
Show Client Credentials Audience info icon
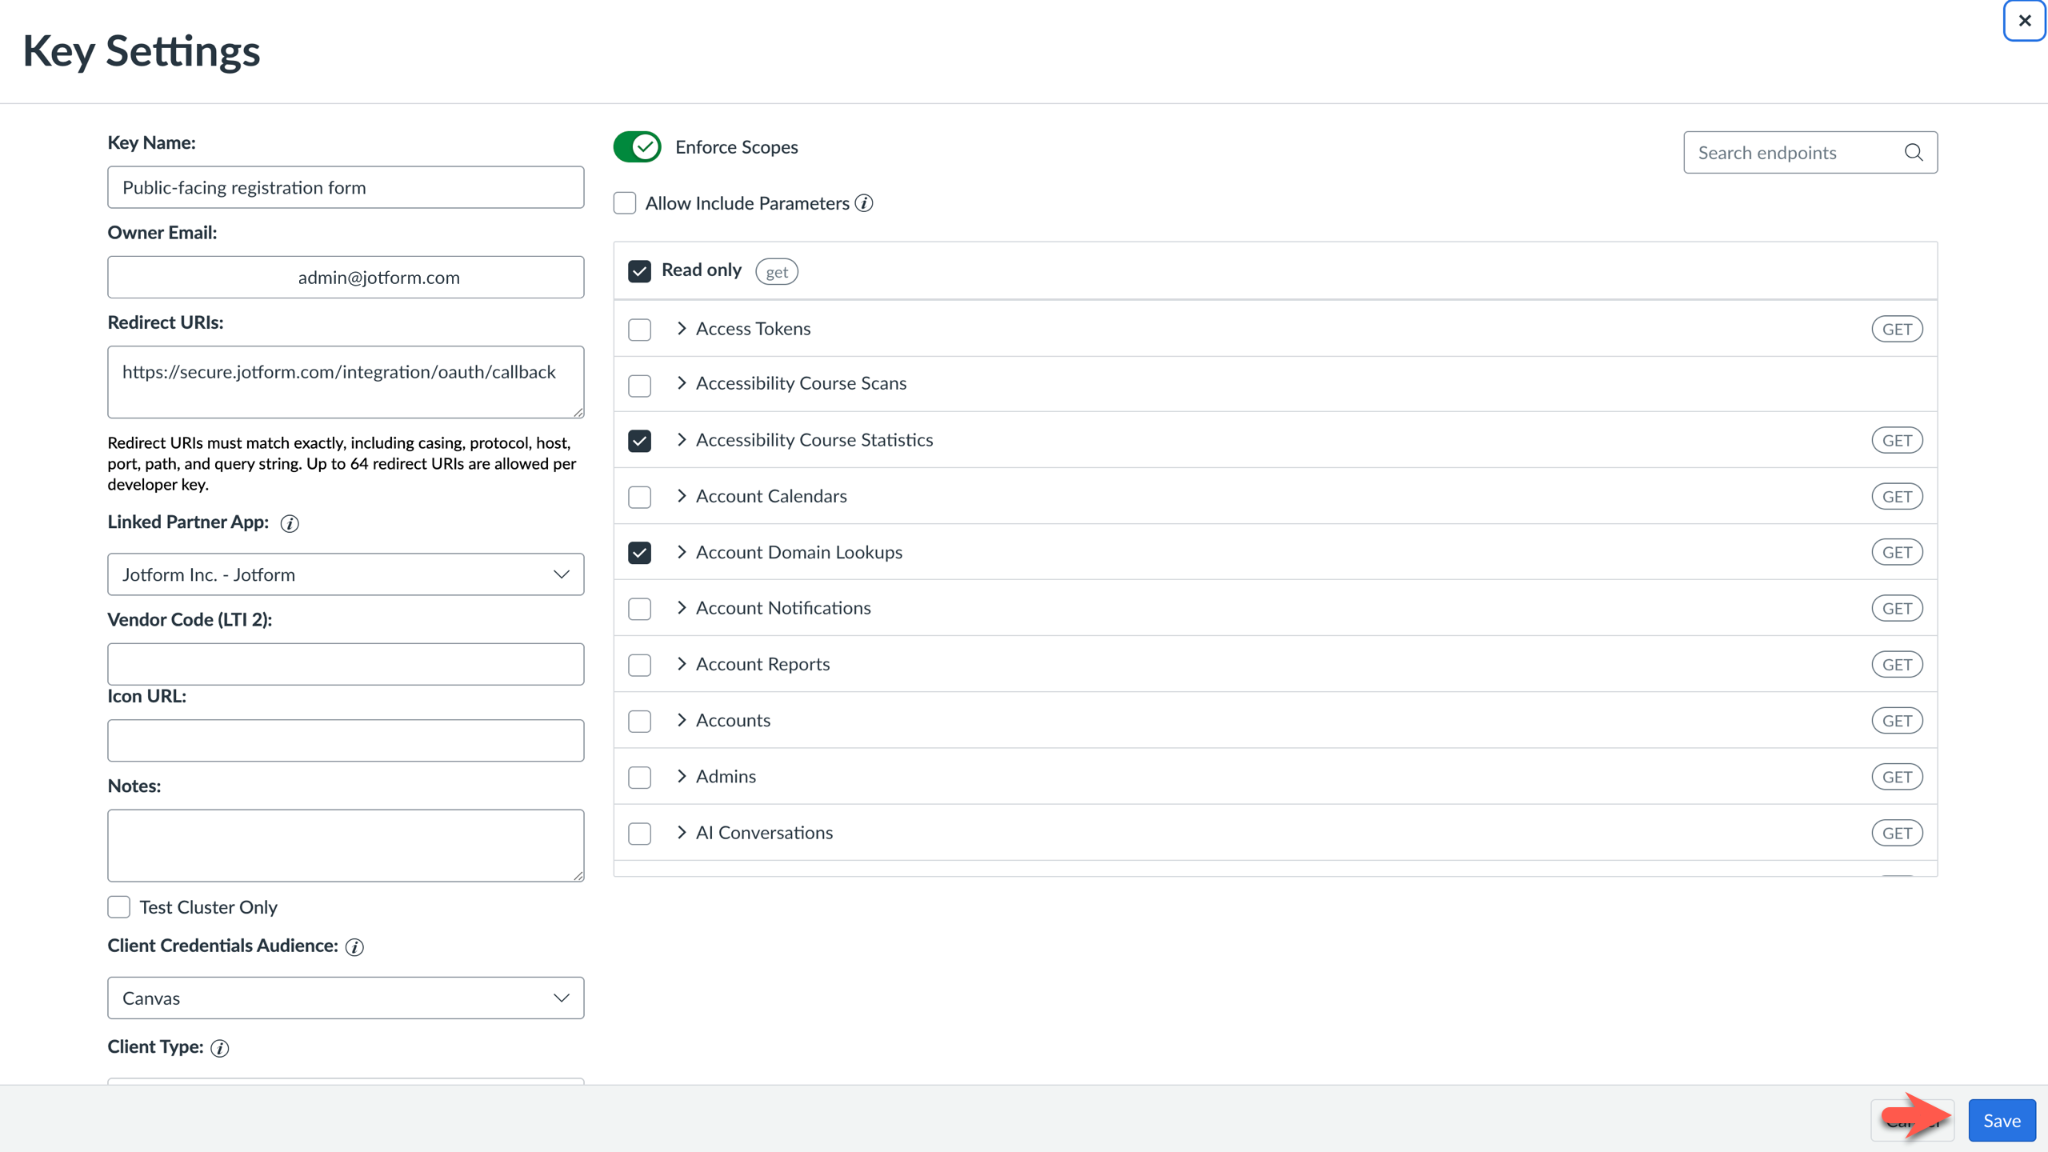(x=354, y=947)
